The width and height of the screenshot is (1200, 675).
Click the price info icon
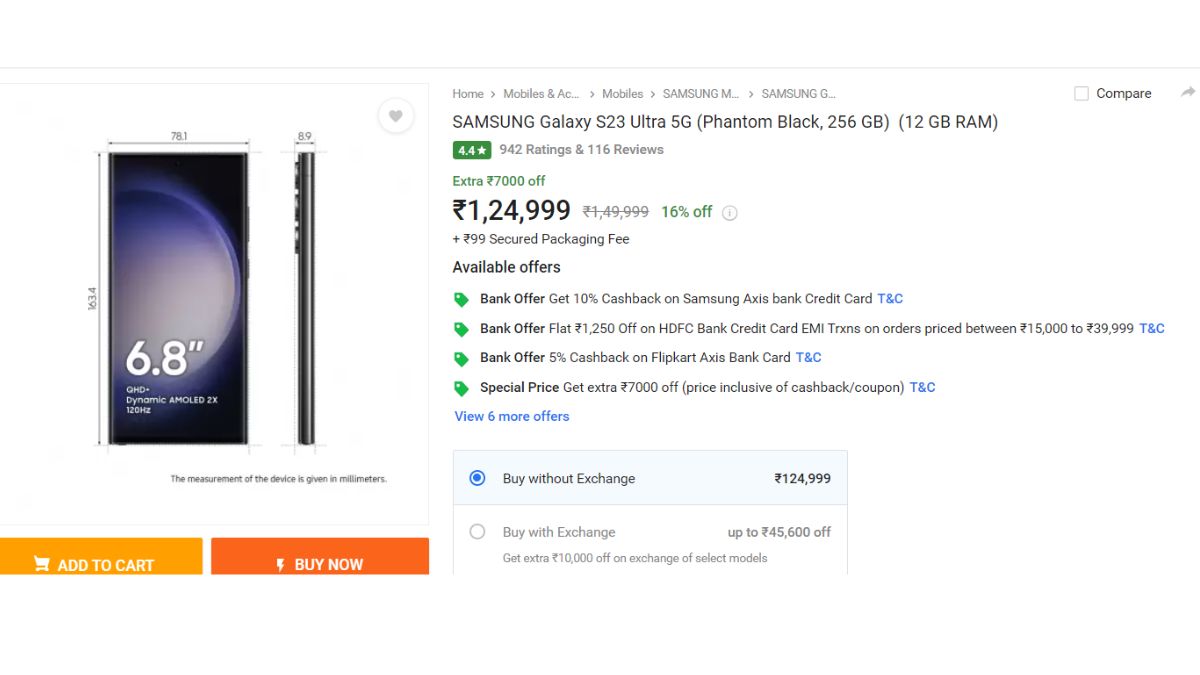[730, 213]
